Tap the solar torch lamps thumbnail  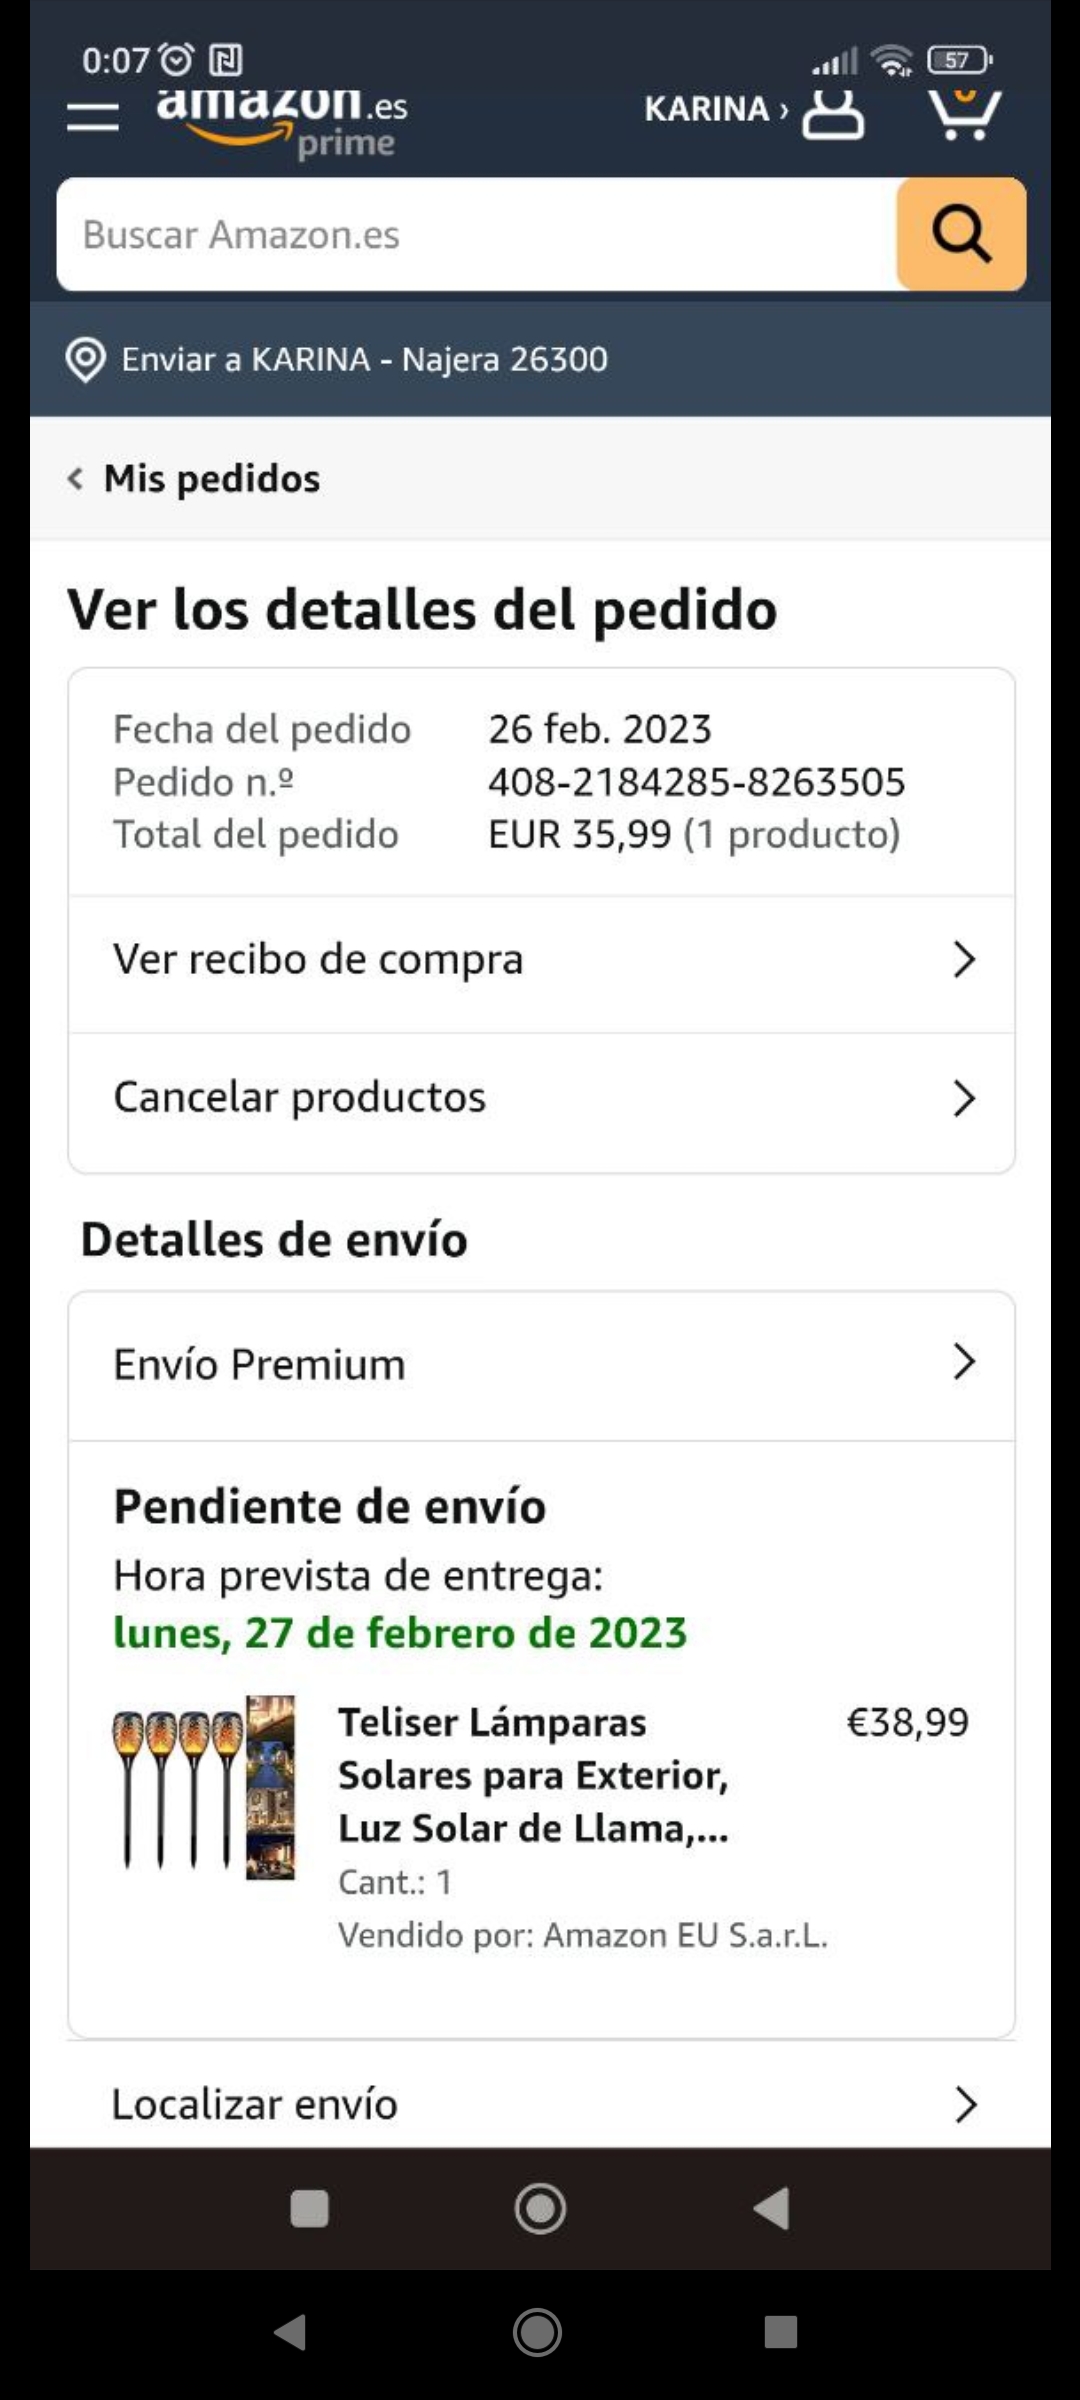(x=205, y=1788)
